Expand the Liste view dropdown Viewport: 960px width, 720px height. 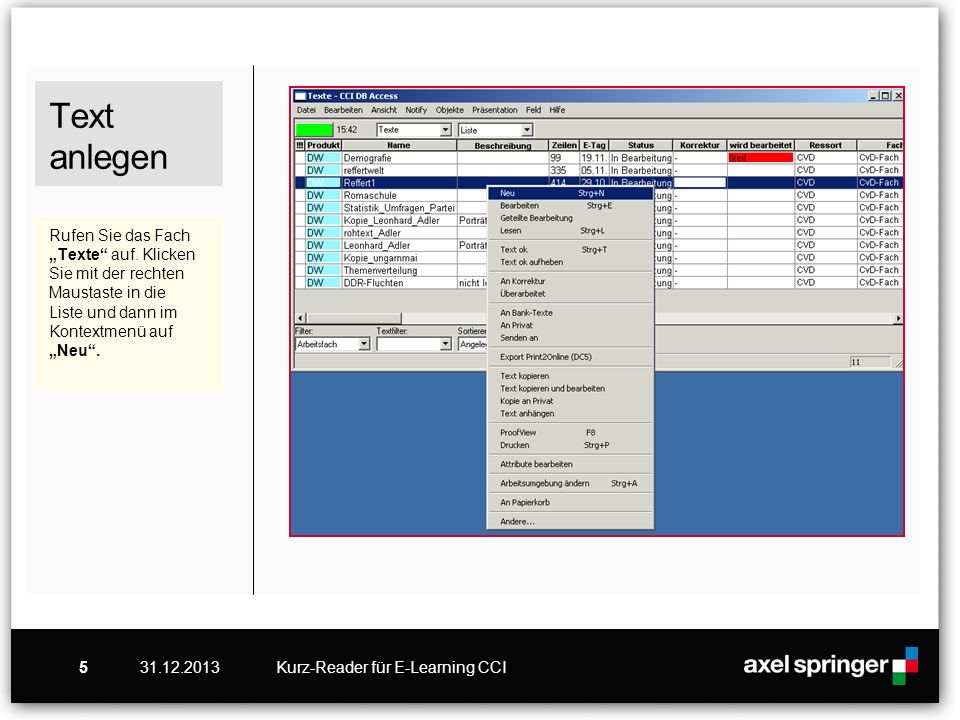click(527, 130)
